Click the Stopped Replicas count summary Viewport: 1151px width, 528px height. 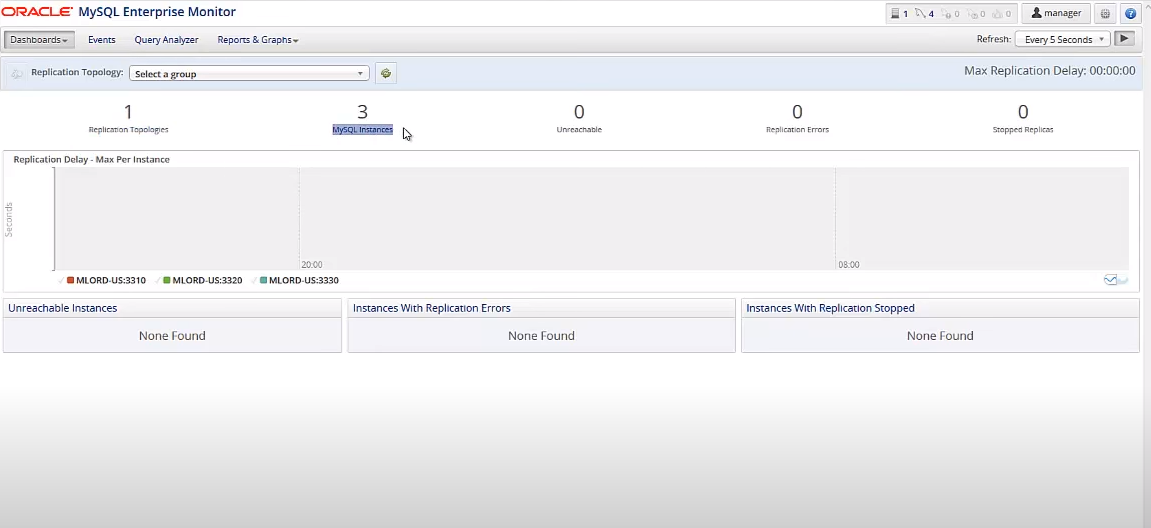pos(1023,119)
